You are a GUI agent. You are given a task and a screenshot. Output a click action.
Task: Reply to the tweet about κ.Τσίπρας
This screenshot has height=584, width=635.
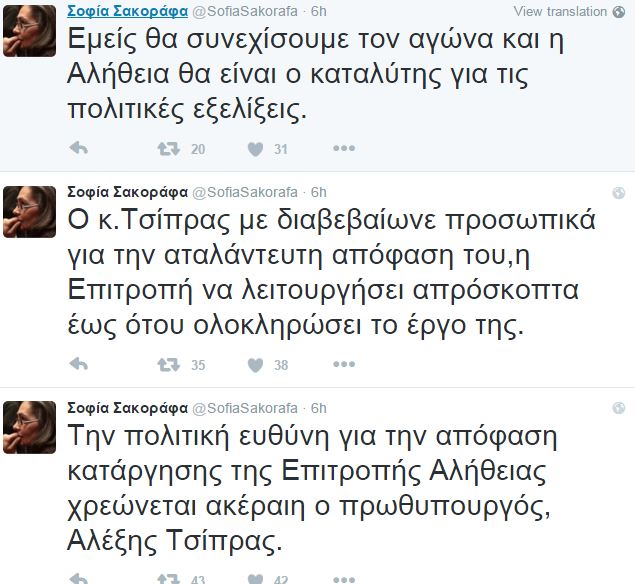click(x=80, y=365)
